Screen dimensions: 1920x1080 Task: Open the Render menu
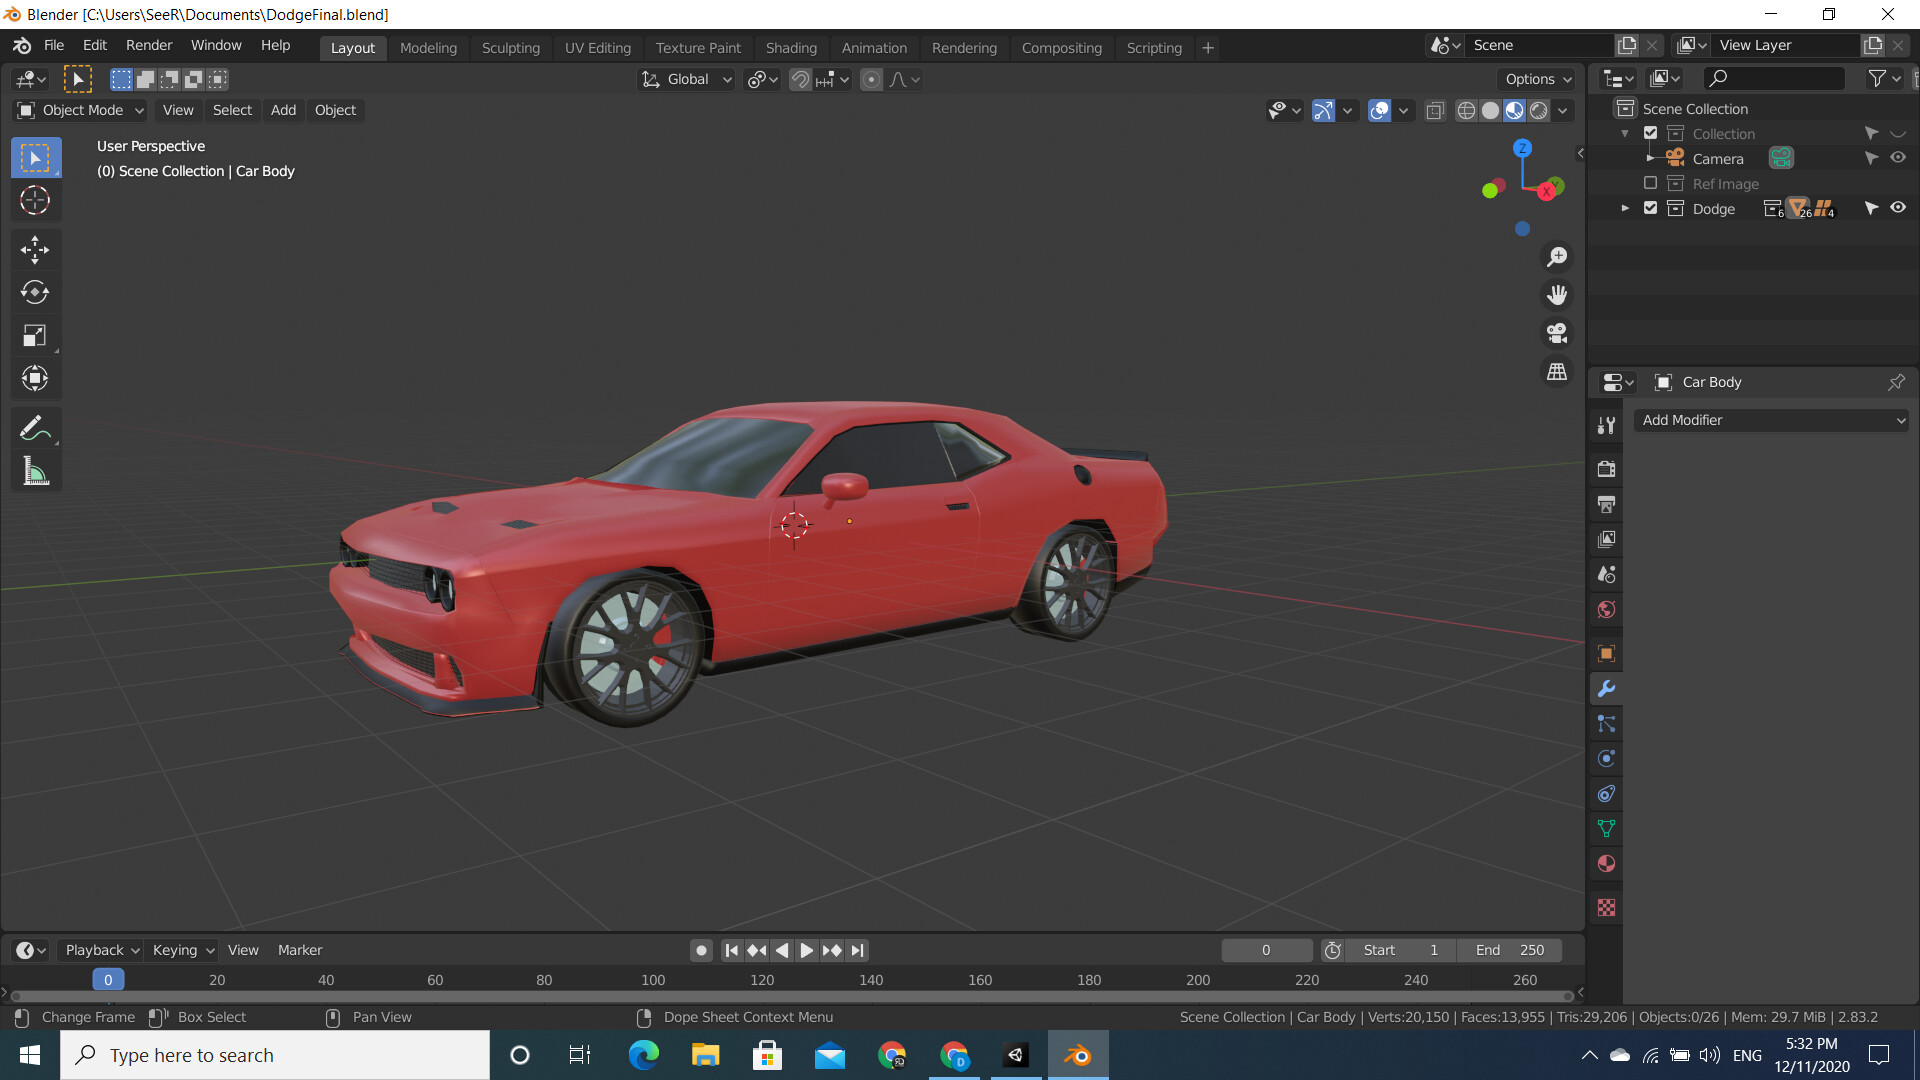[x=149, y=45]
